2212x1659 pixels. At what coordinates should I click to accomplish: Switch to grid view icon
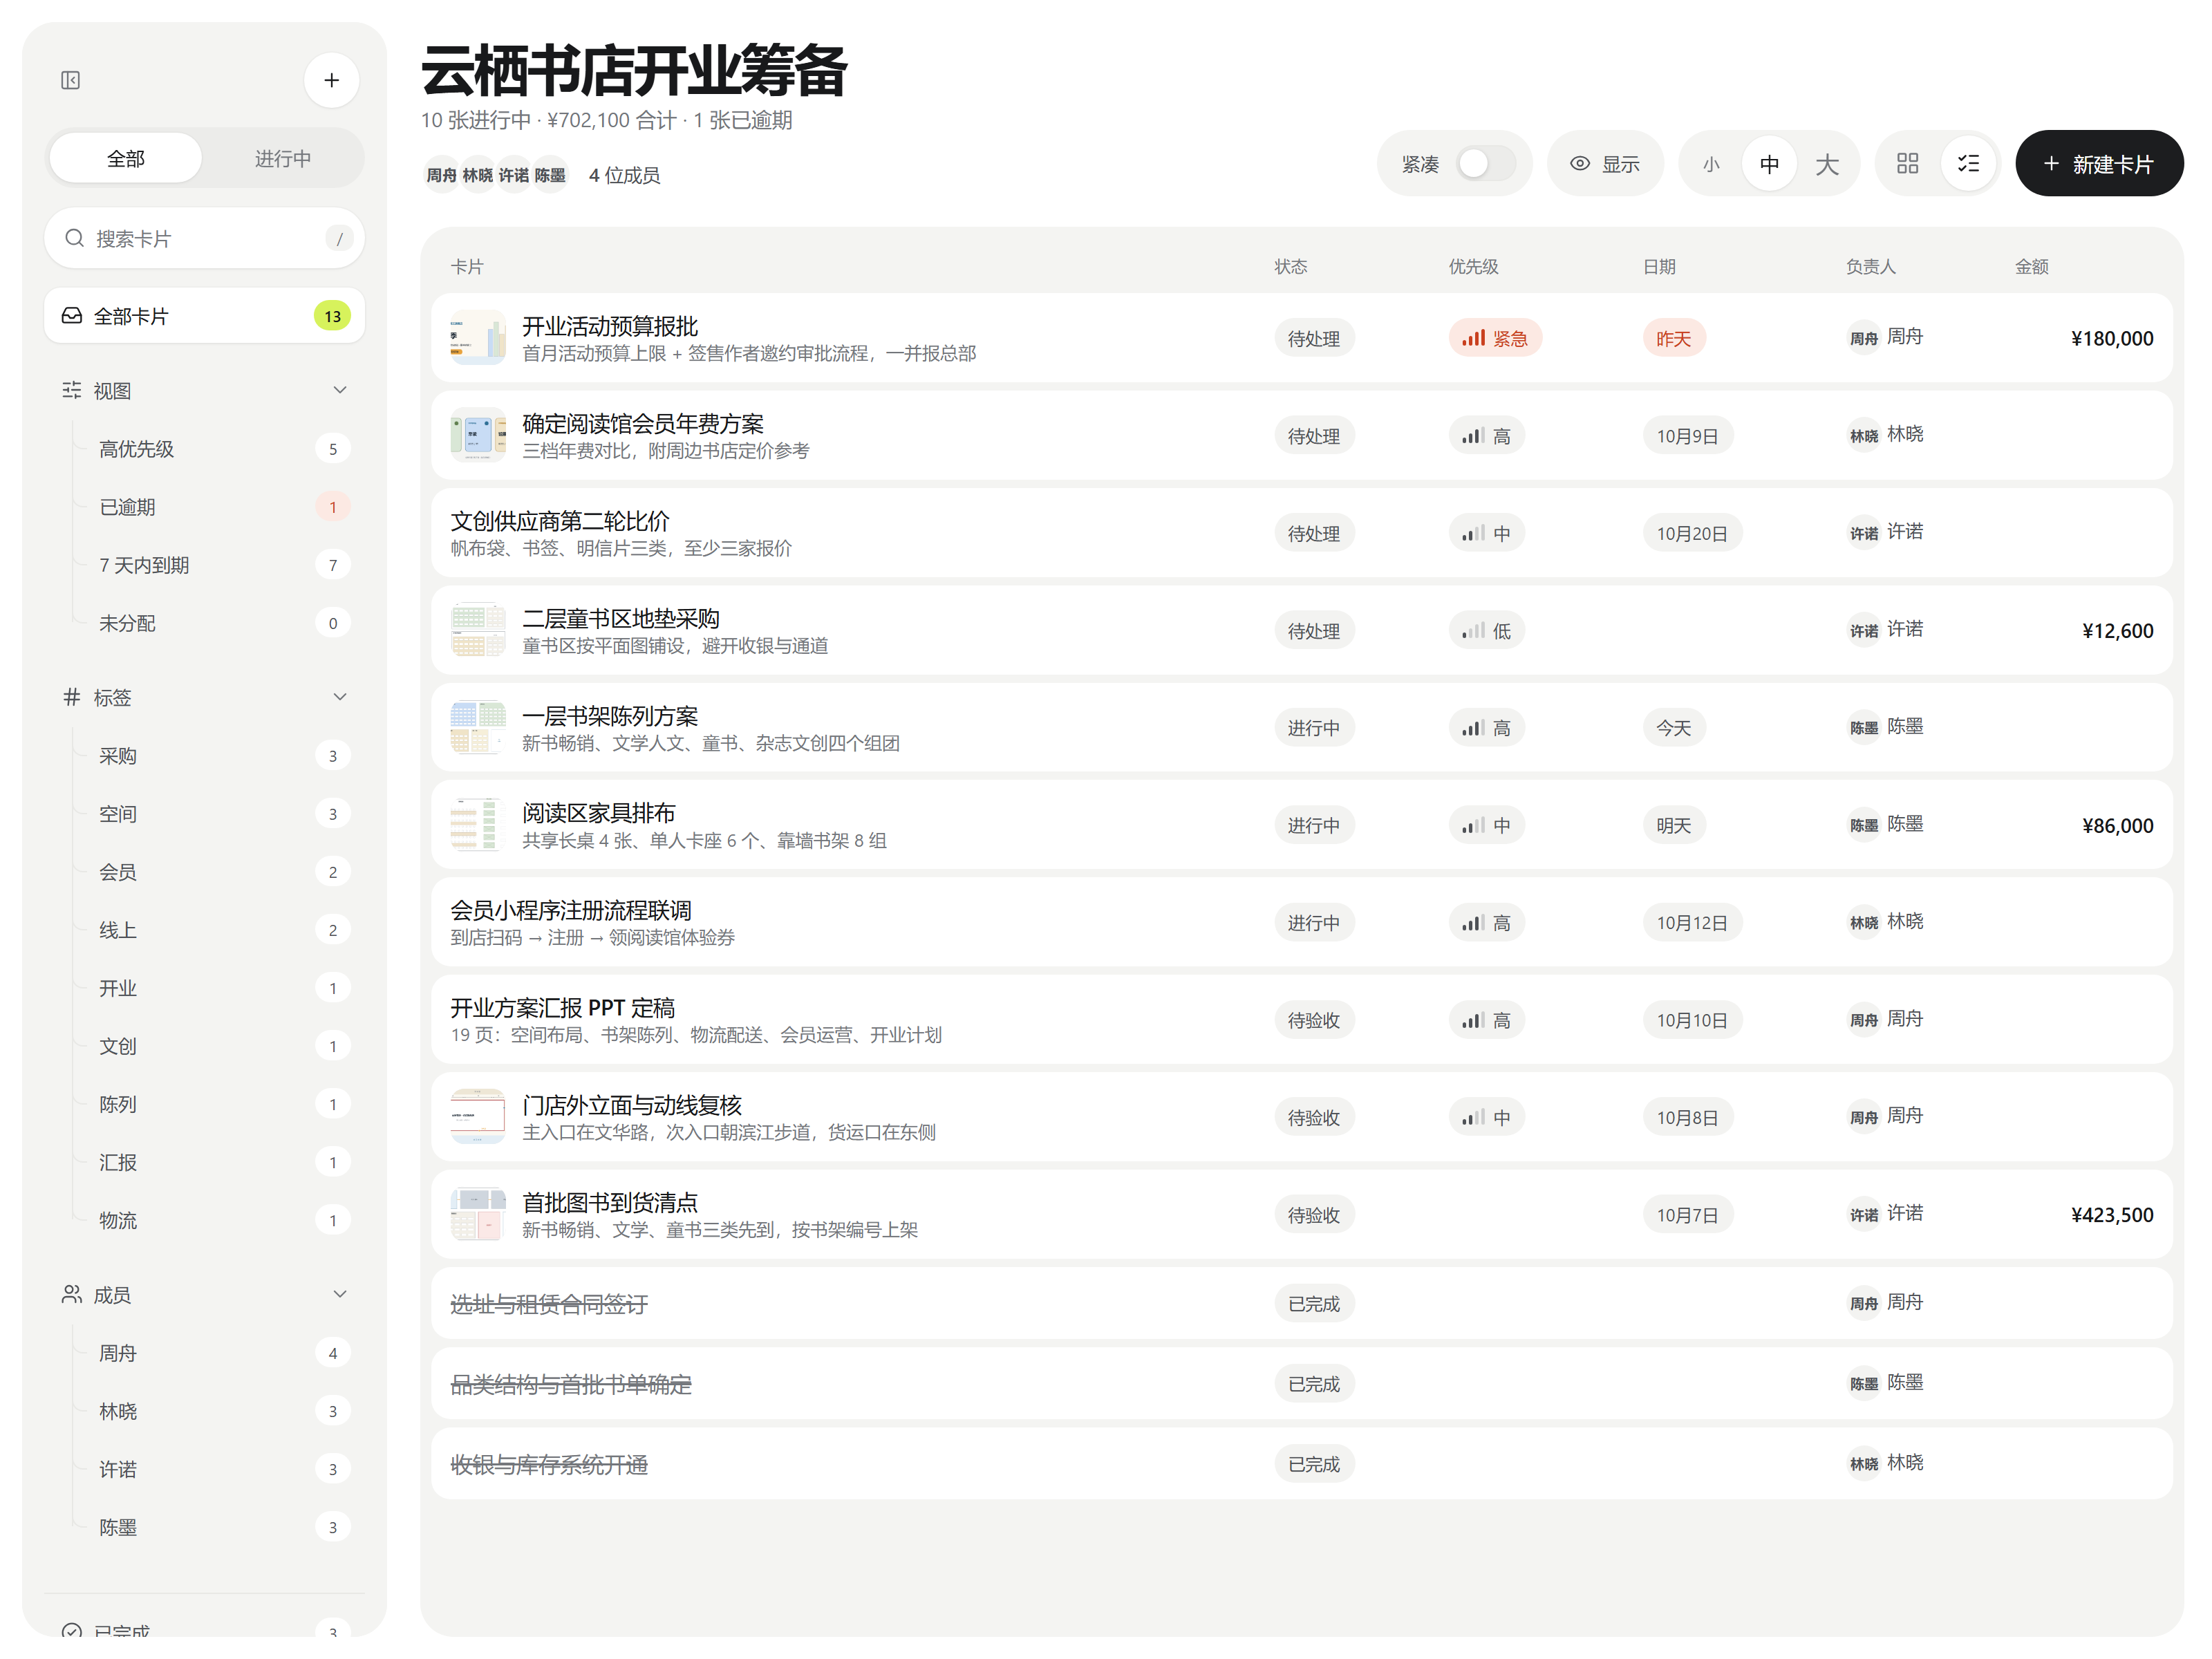(x=1907, y=163)
